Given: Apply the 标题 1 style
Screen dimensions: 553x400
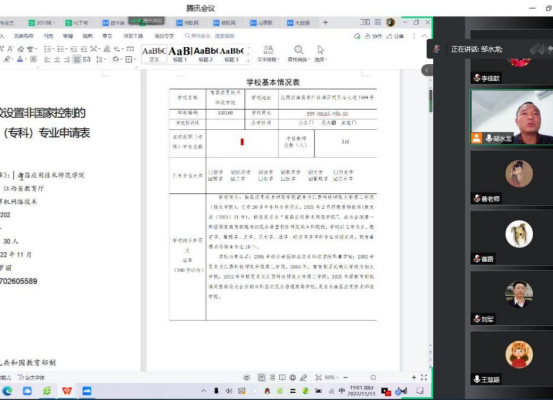Looking at the screenshot, I should [x=180, y=54].
